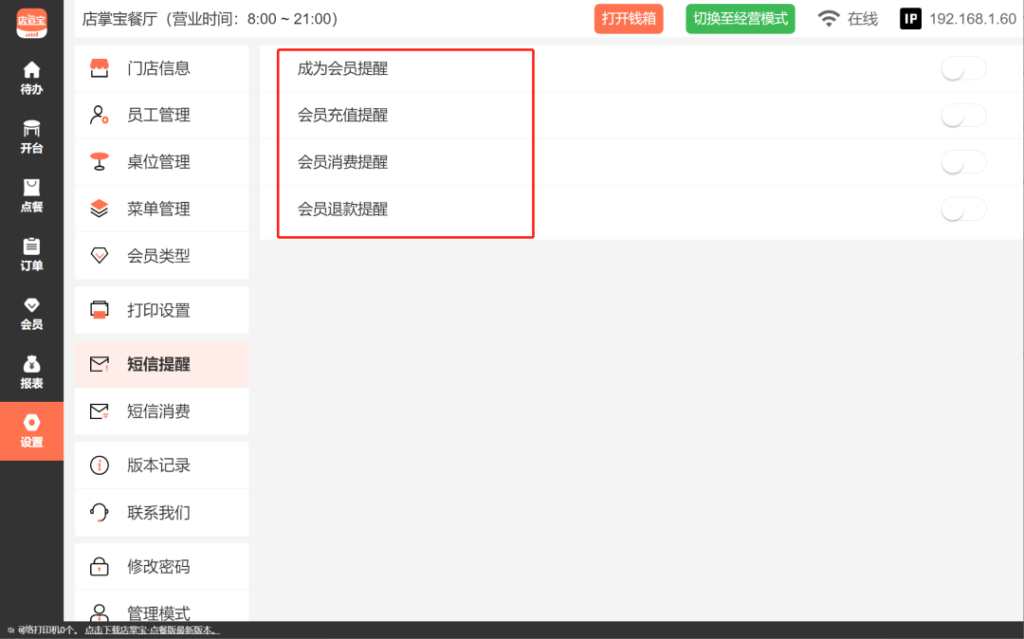Viewport: 1024px width, 639px height.
Task: Click the 192.168.1.60 IP address
Action: pos(972,19)
